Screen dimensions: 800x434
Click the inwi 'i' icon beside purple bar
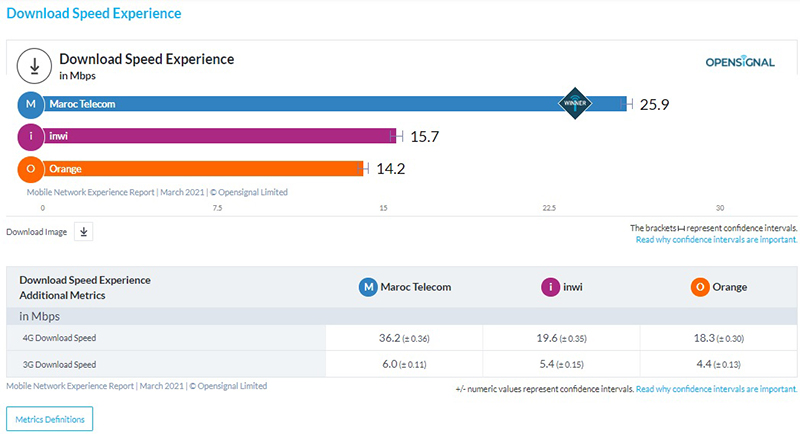(31, 136)
